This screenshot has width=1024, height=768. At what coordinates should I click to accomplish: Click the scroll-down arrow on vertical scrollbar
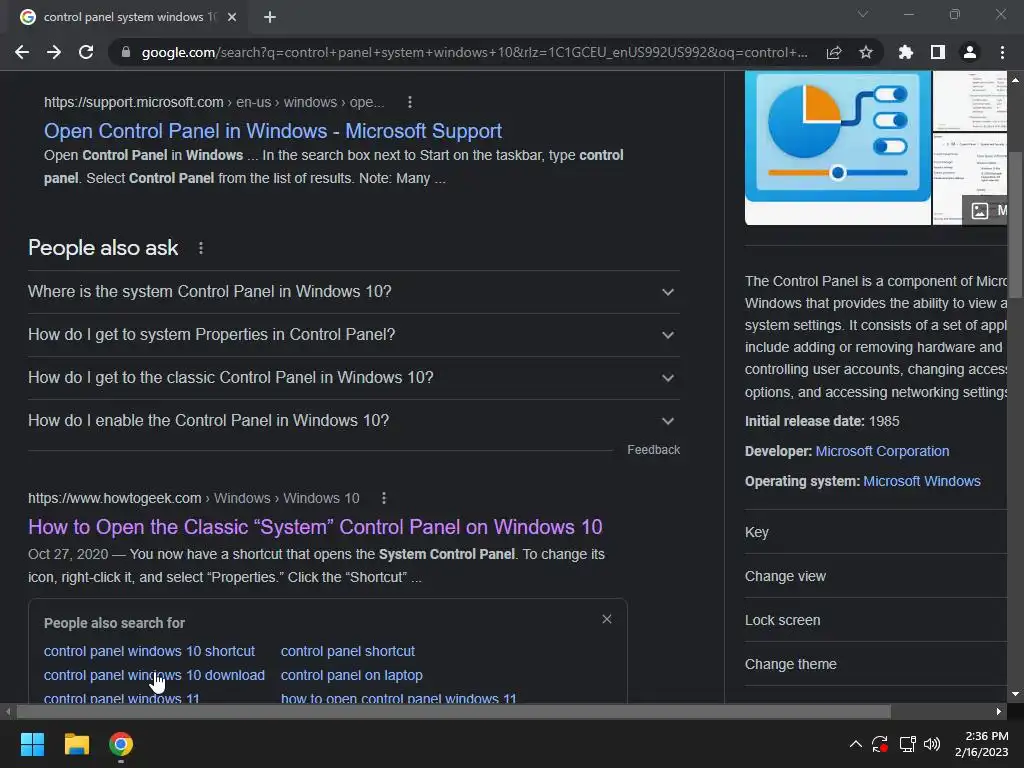click(1015, 694)
